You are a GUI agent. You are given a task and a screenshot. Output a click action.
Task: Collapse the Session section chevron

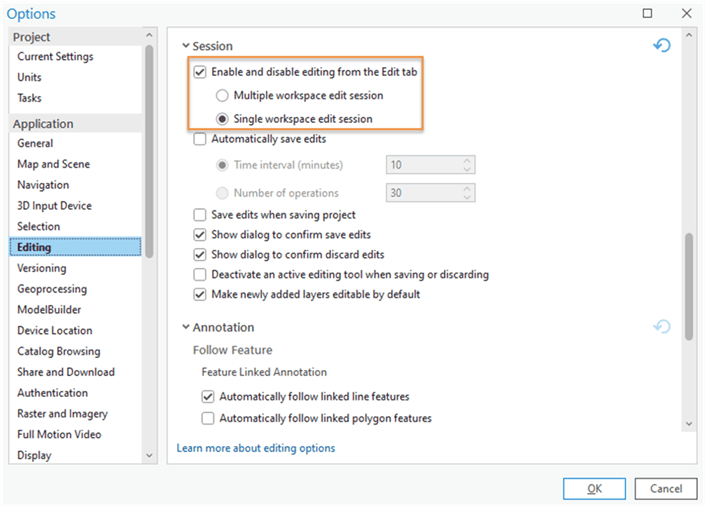[x=185, y=46]
